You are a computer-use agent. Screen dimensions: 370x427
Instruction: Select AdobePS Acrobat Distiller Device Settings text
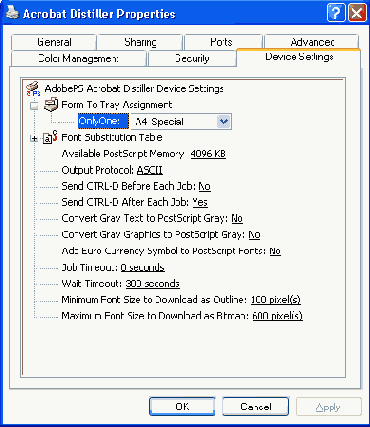[134, 89]
